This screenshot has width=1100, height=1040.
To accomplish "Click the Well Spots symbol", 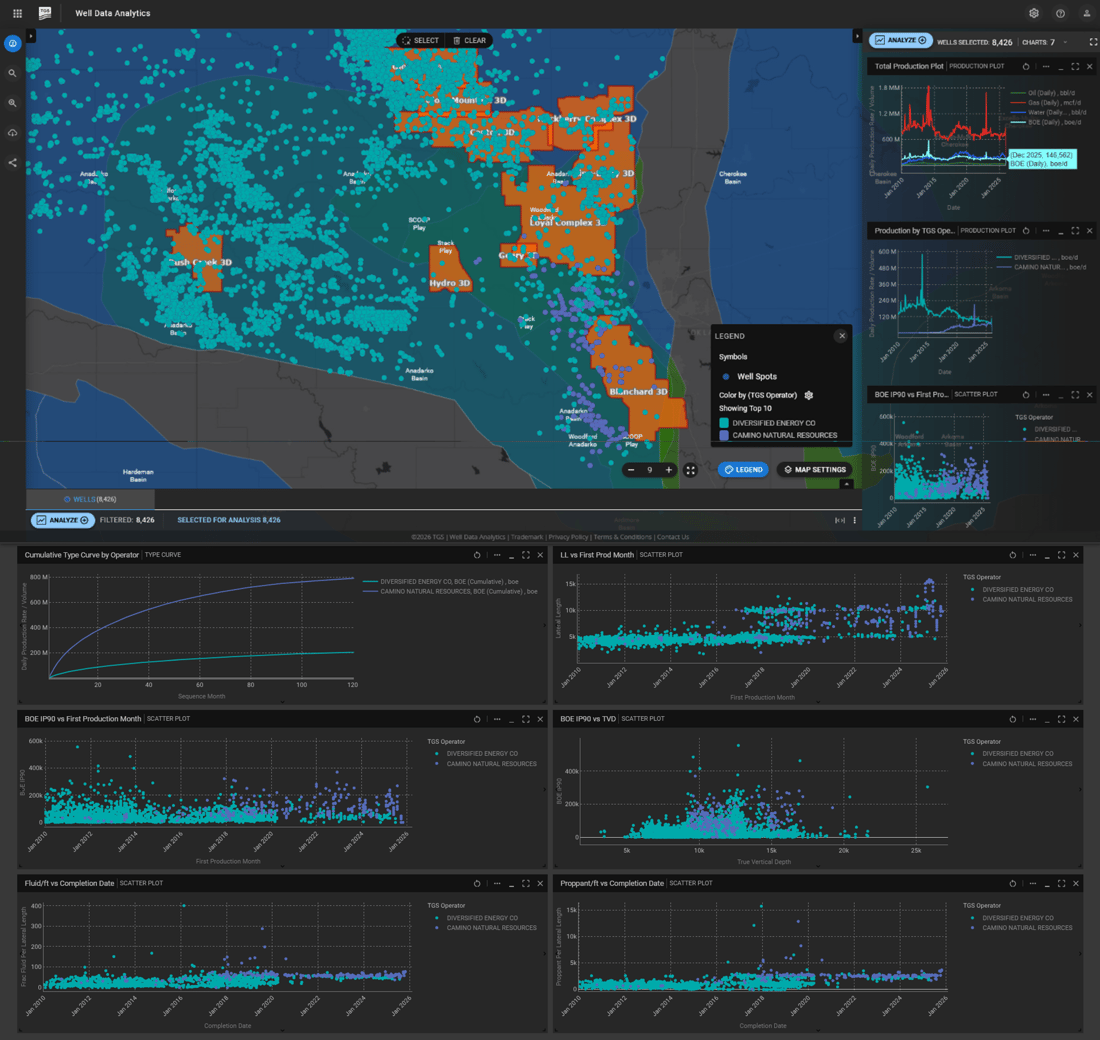I will [726, 377].
